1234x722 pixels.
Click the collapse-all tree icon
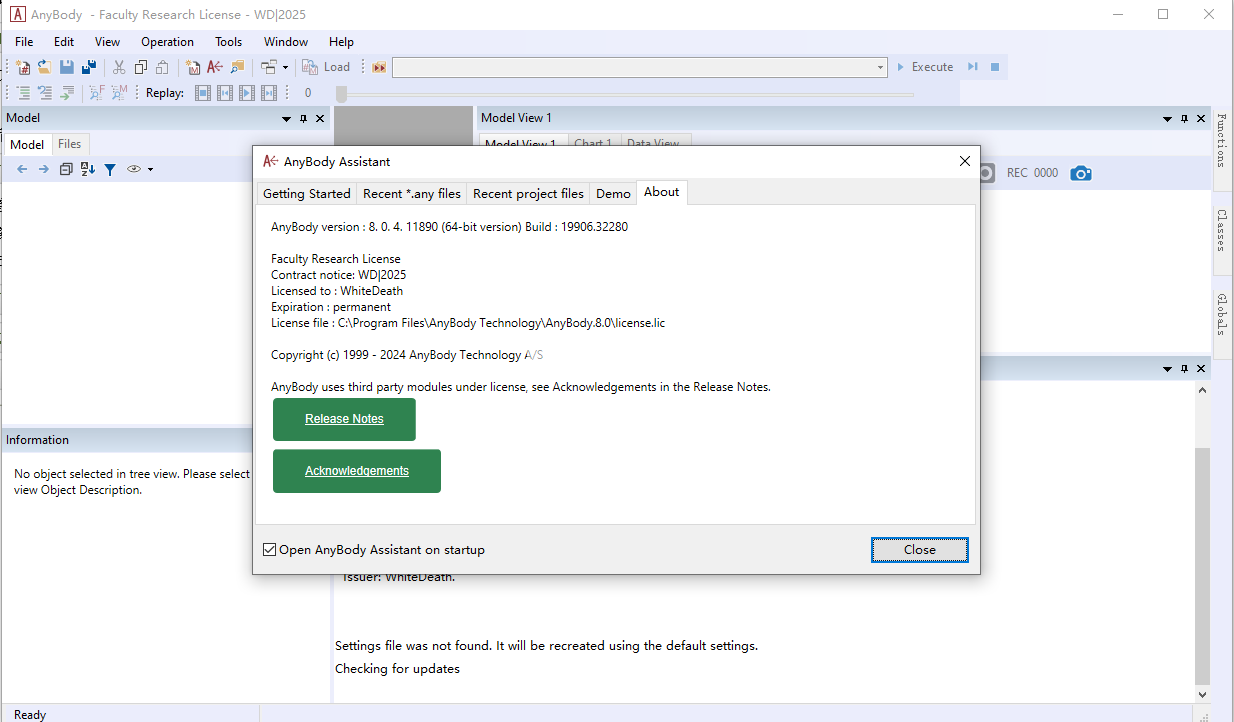pyautogui.click(x=66, y=169)
